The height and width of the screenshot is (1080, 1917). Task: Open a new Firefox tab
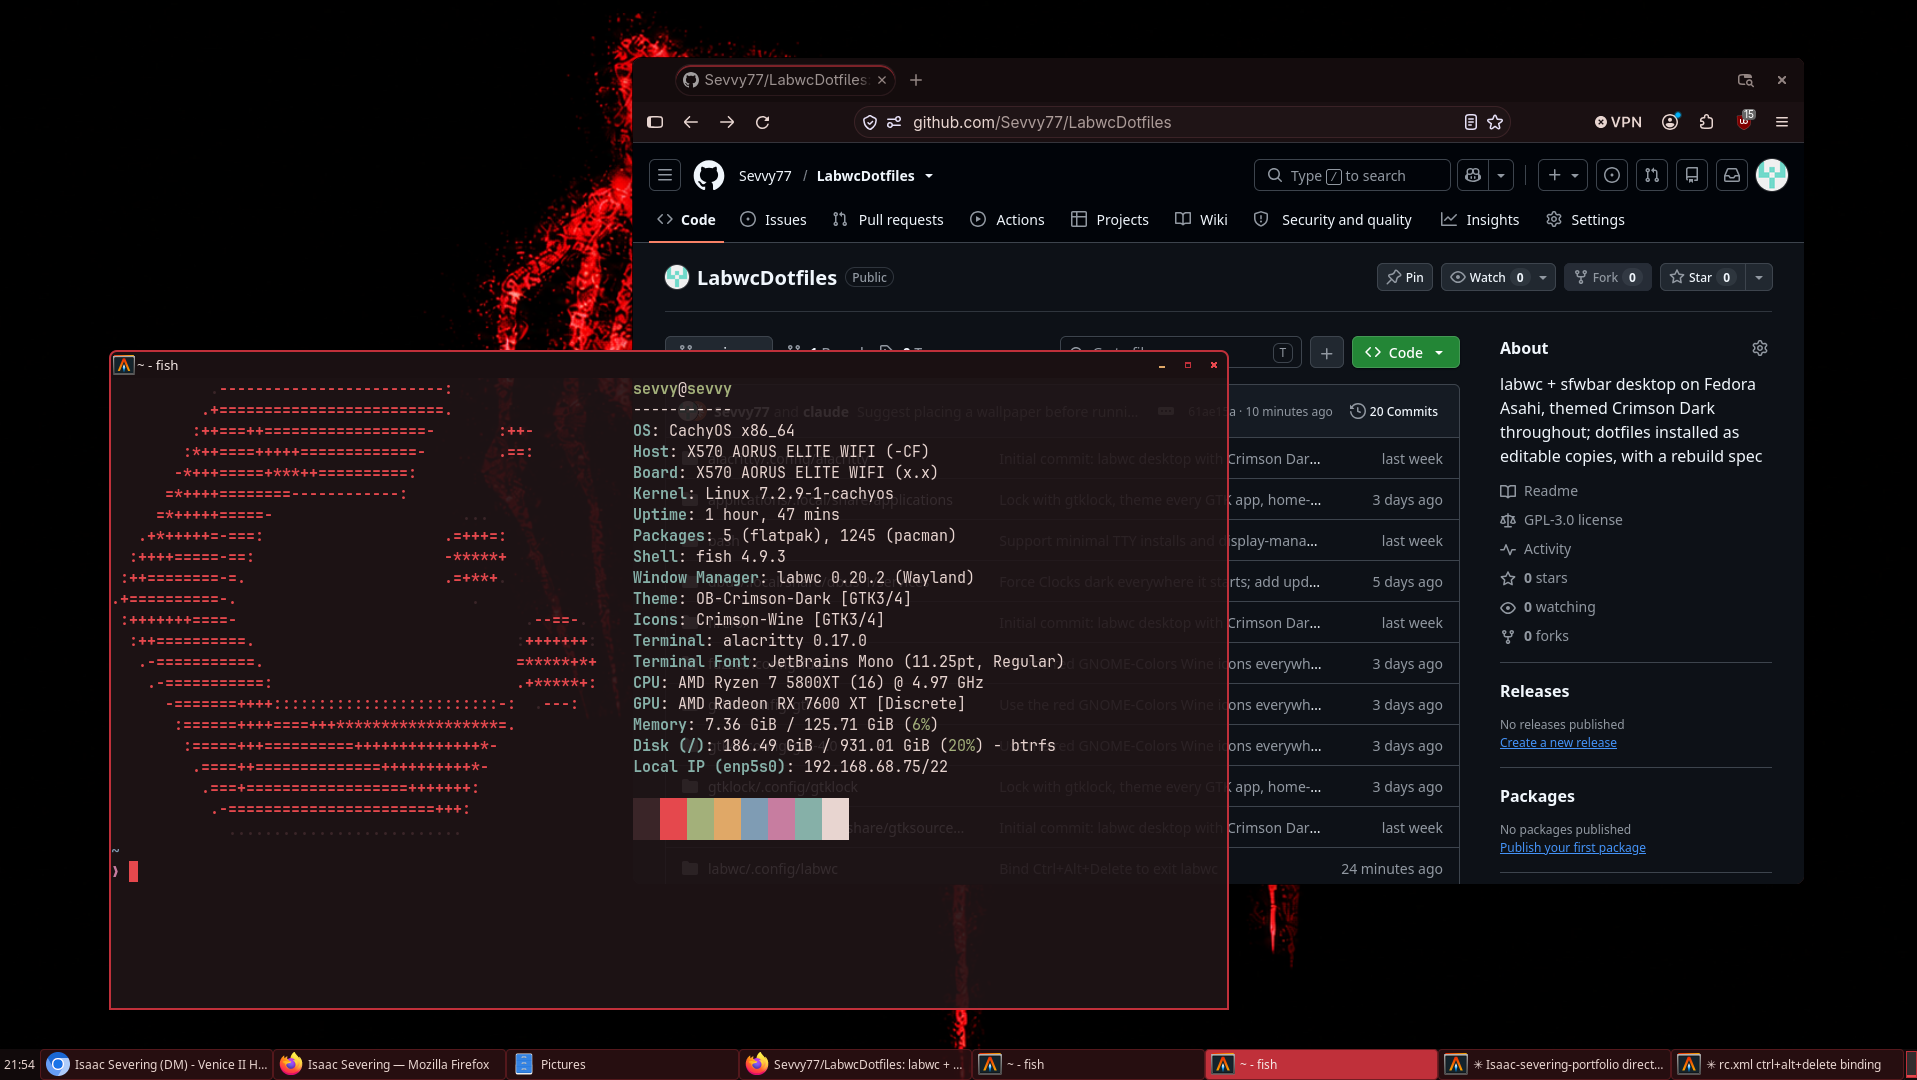pos(916,80)
